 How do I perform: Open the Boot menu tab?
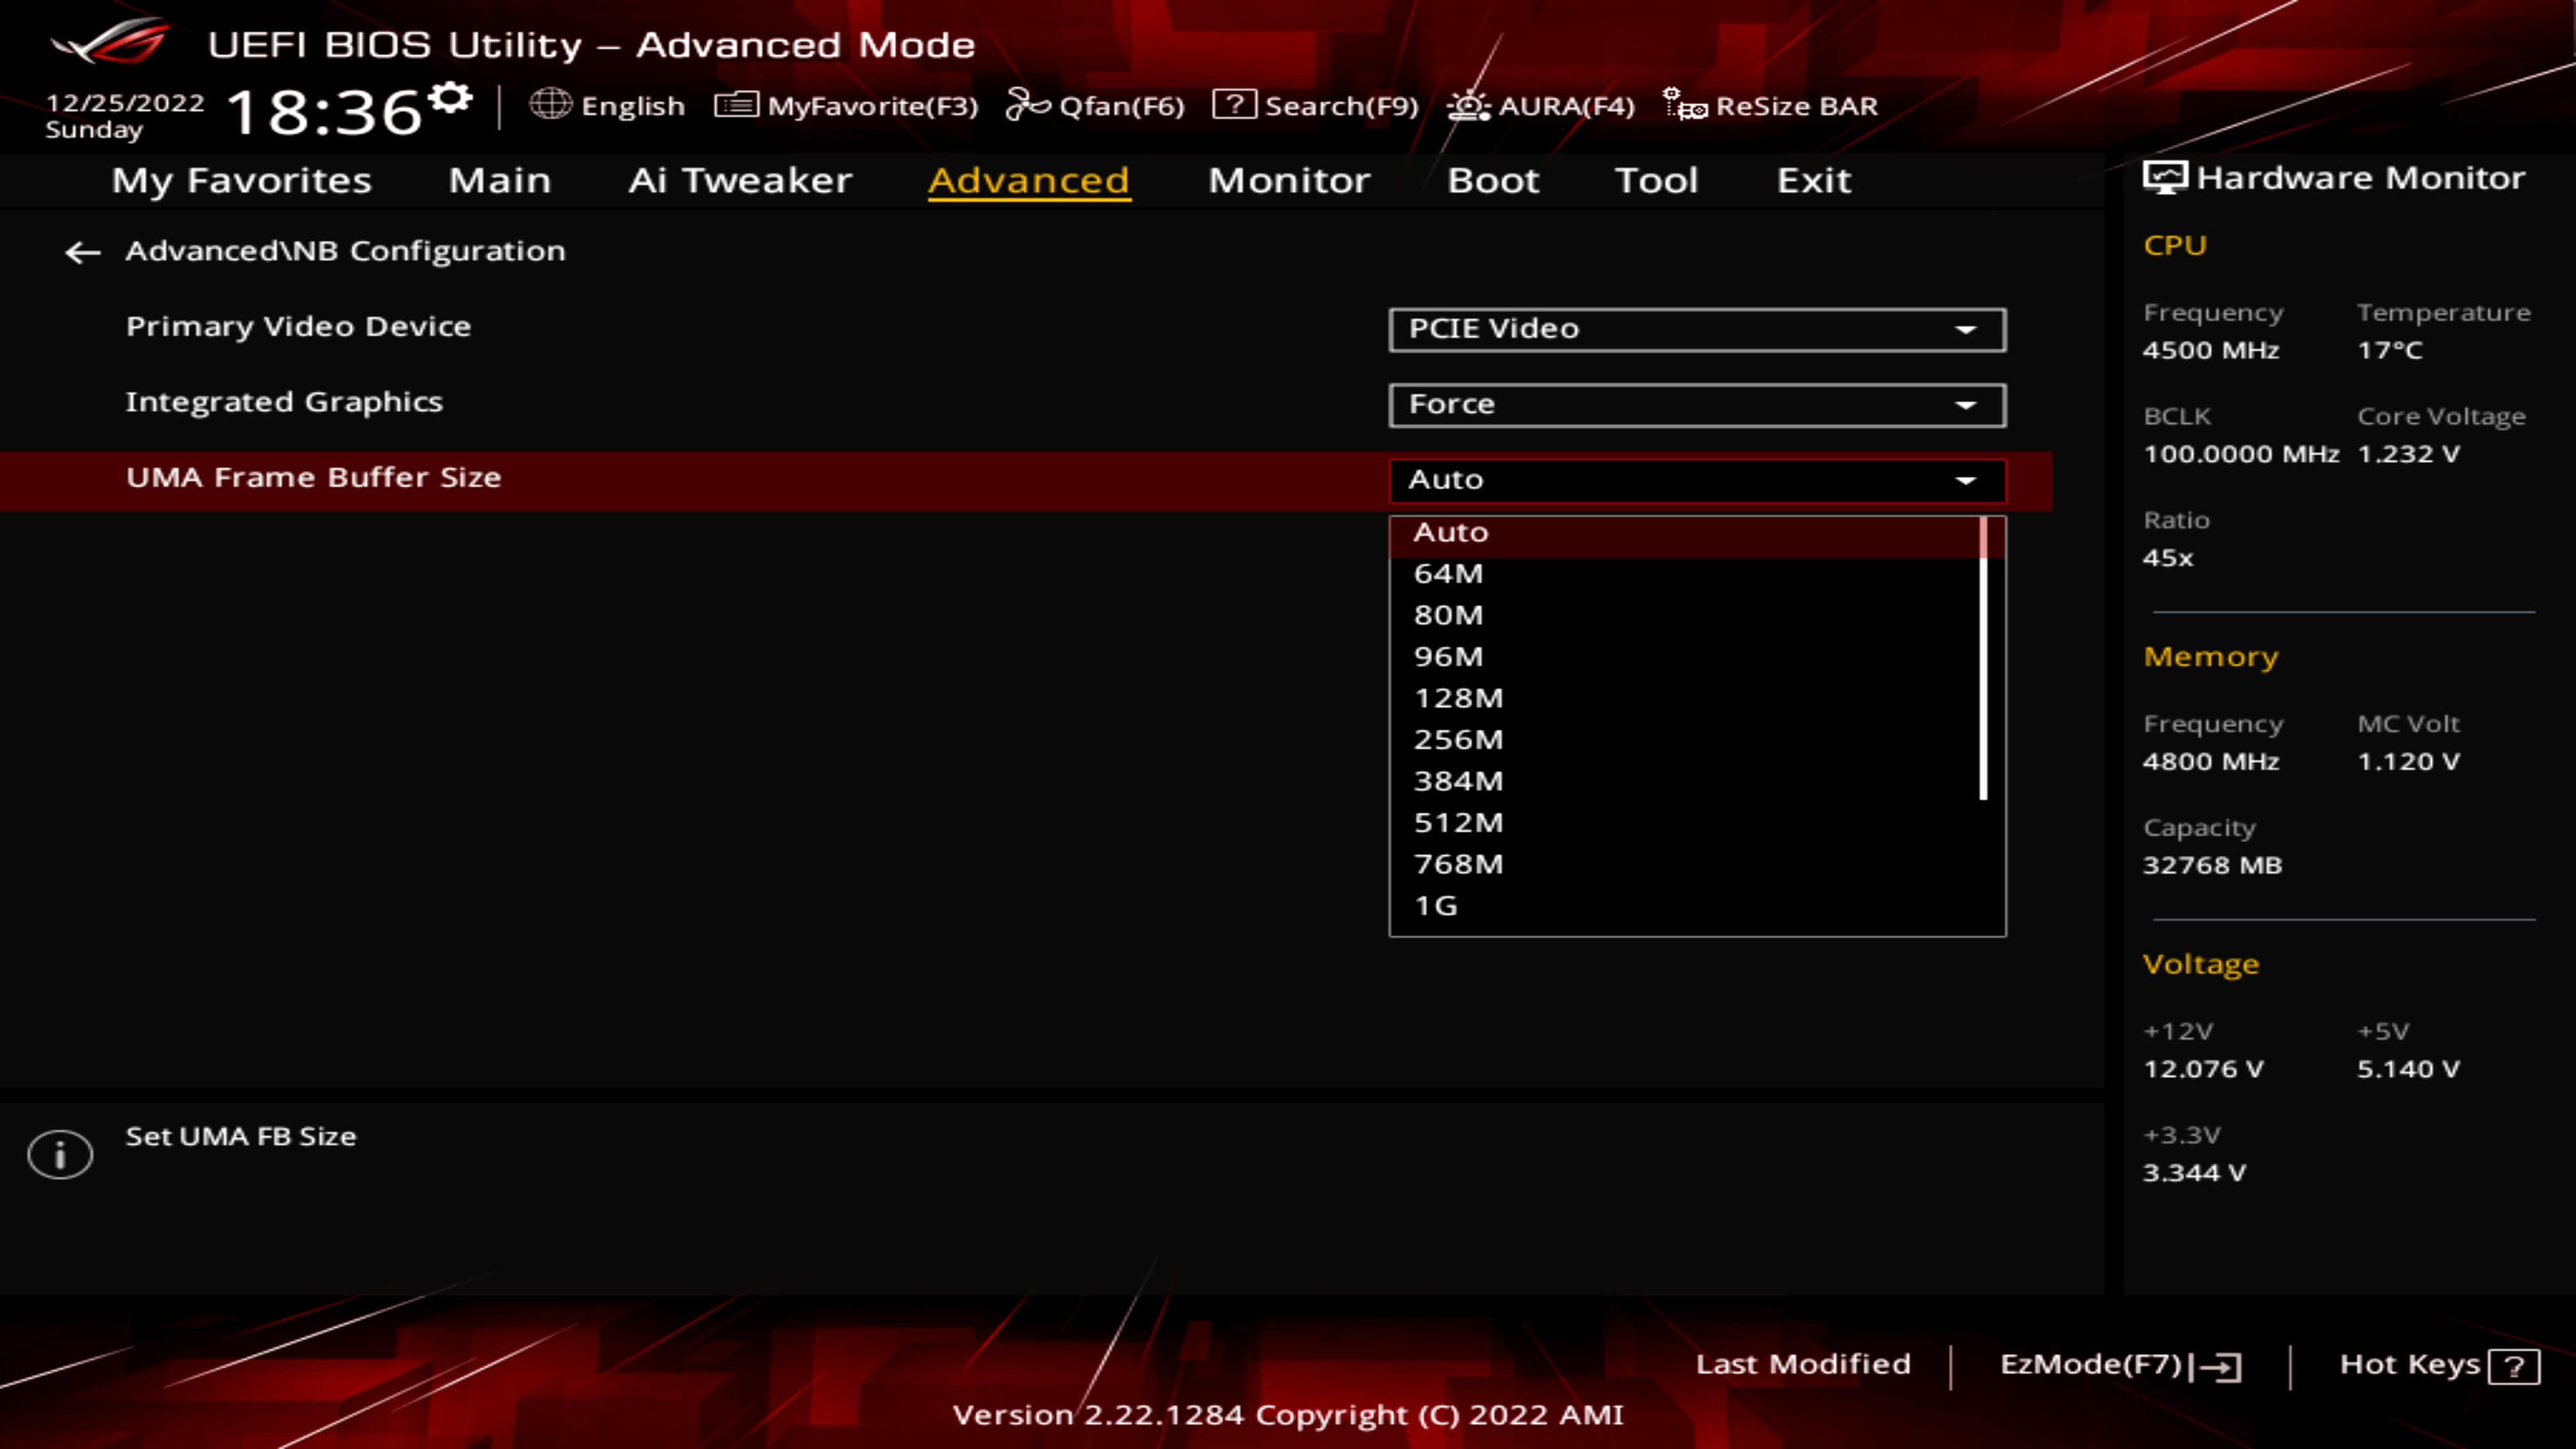pos(1493,180)
